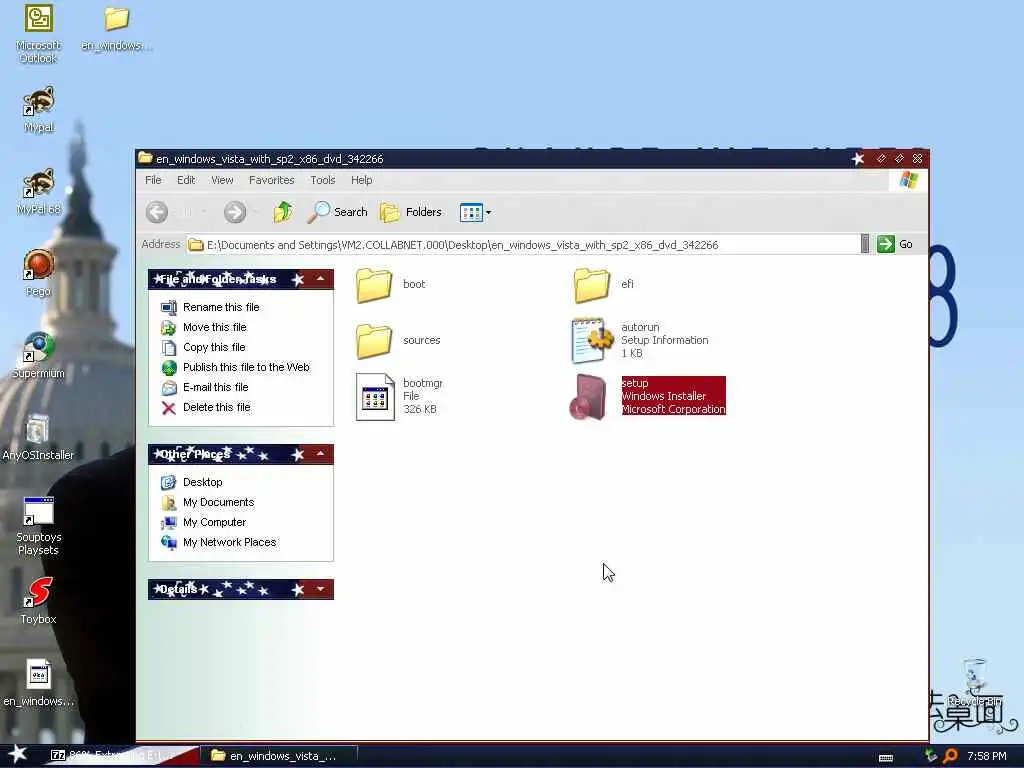Switch to en_windows_vista taskbar button
1024x768 pixels.
point(281,756)
